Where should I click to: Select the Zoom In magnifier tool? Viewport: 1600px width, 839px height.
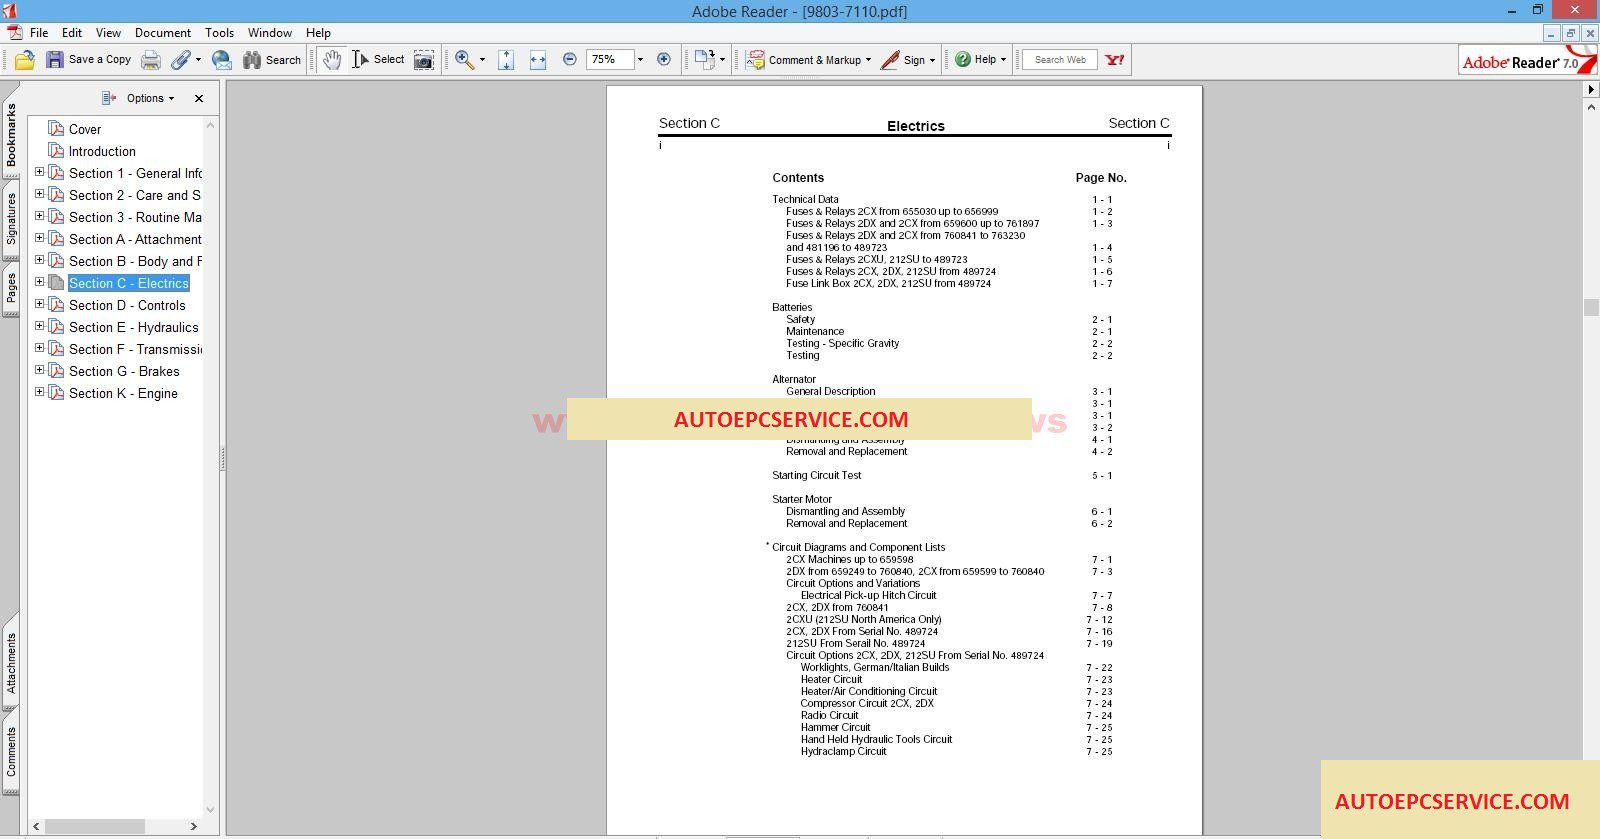[x=464, y=60]
